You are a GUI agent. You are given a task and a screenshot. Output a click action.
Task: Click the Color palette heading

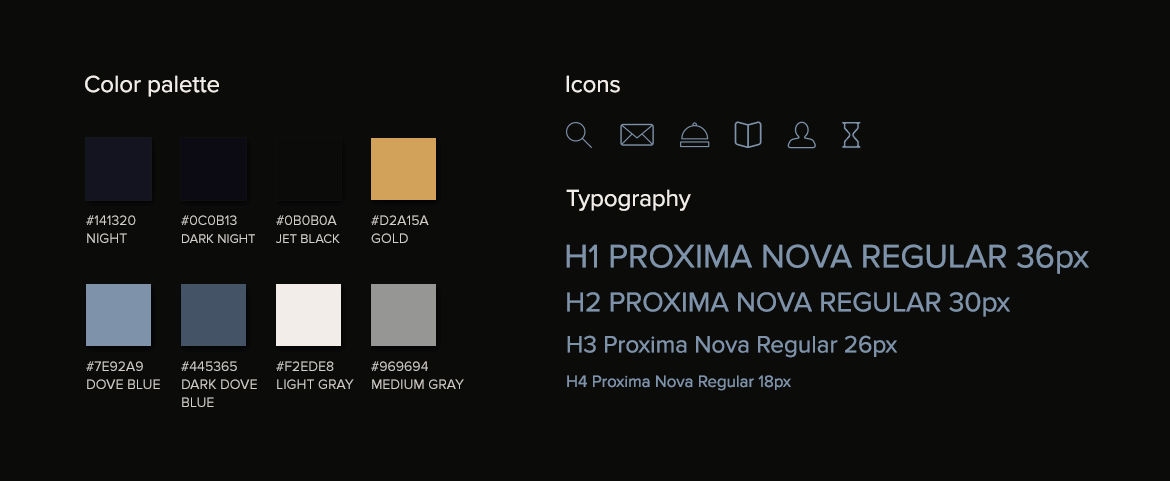pos(152,85)
